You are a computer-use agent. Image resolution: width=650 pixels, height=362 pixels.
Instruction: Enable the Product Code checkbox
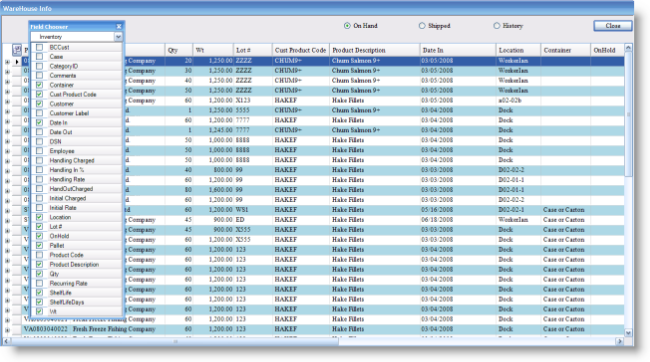pos(39,255)
